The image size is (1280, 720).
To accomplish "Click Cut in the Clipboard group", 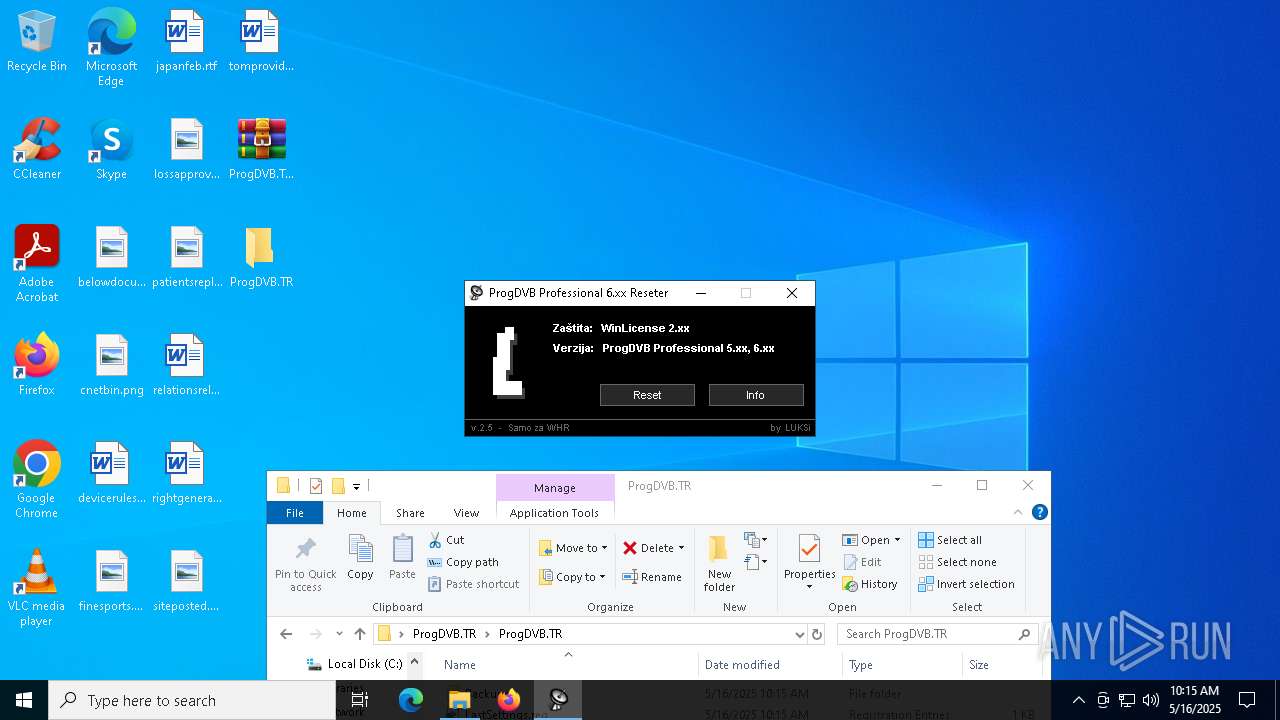I will 447,540.
